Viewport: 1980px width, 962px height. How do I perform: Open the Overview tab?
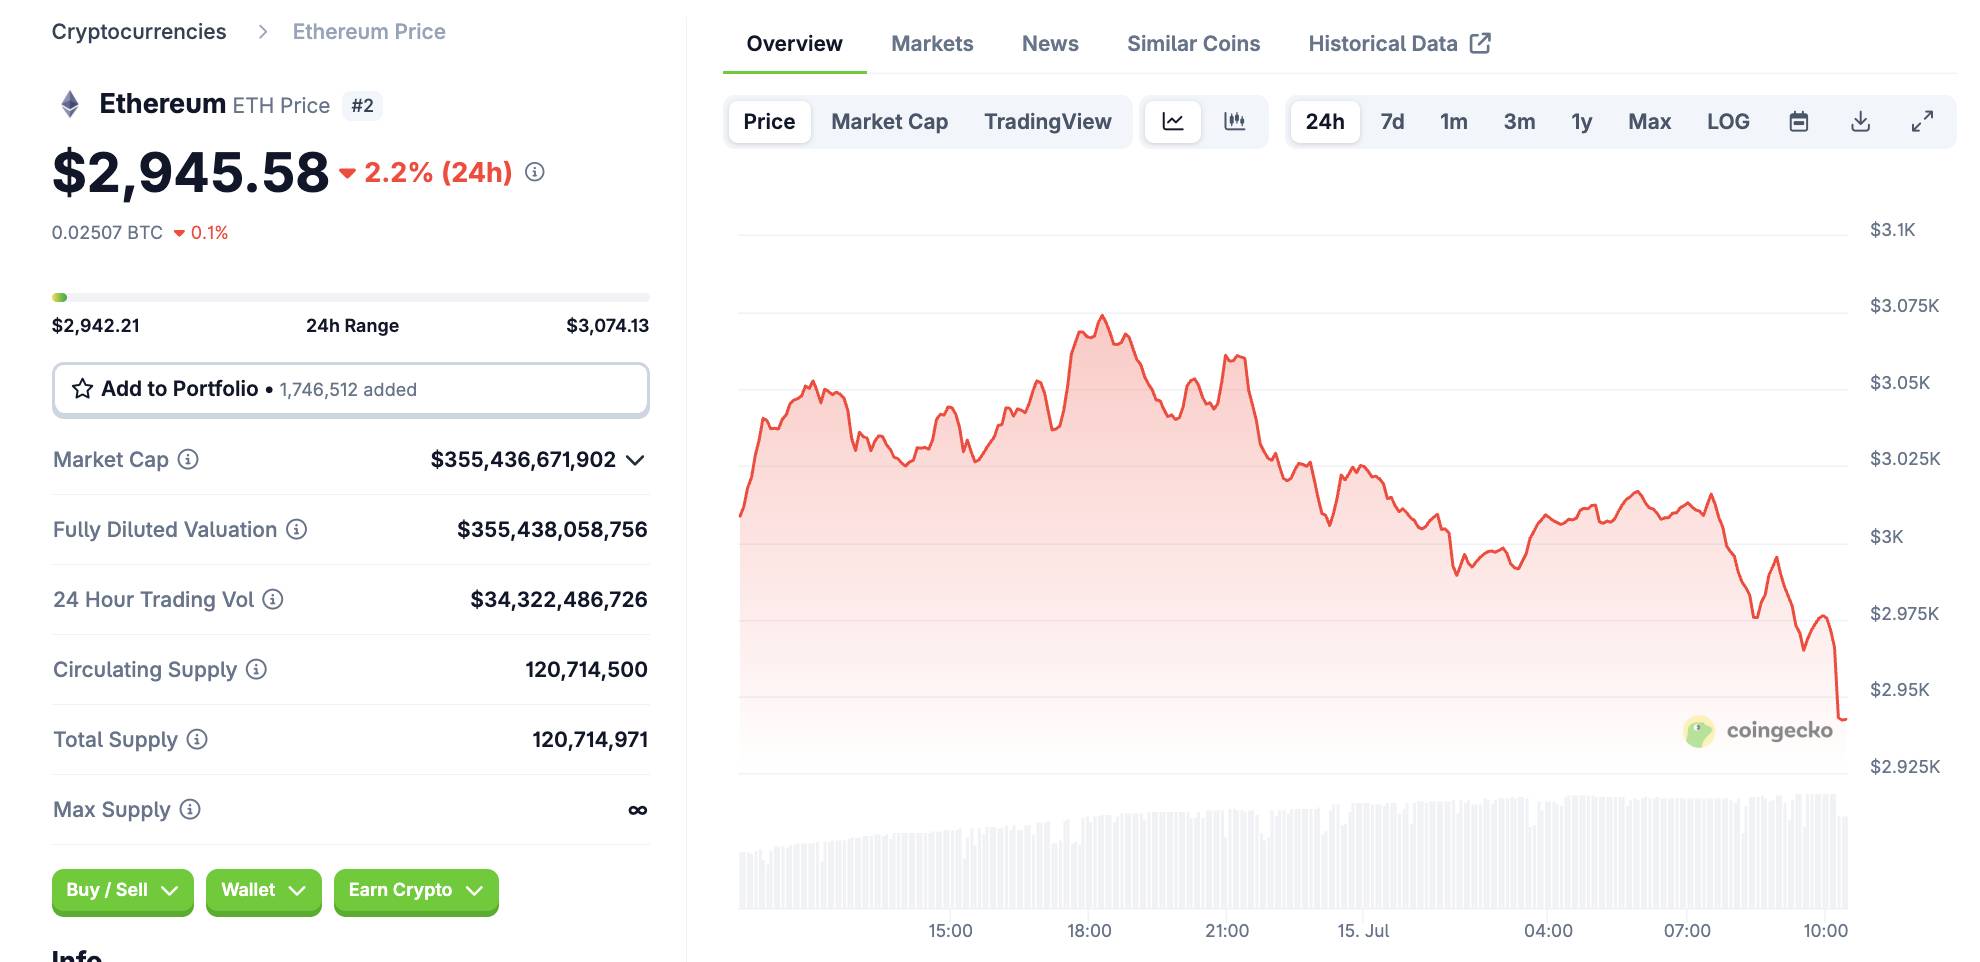coord(794,44)
